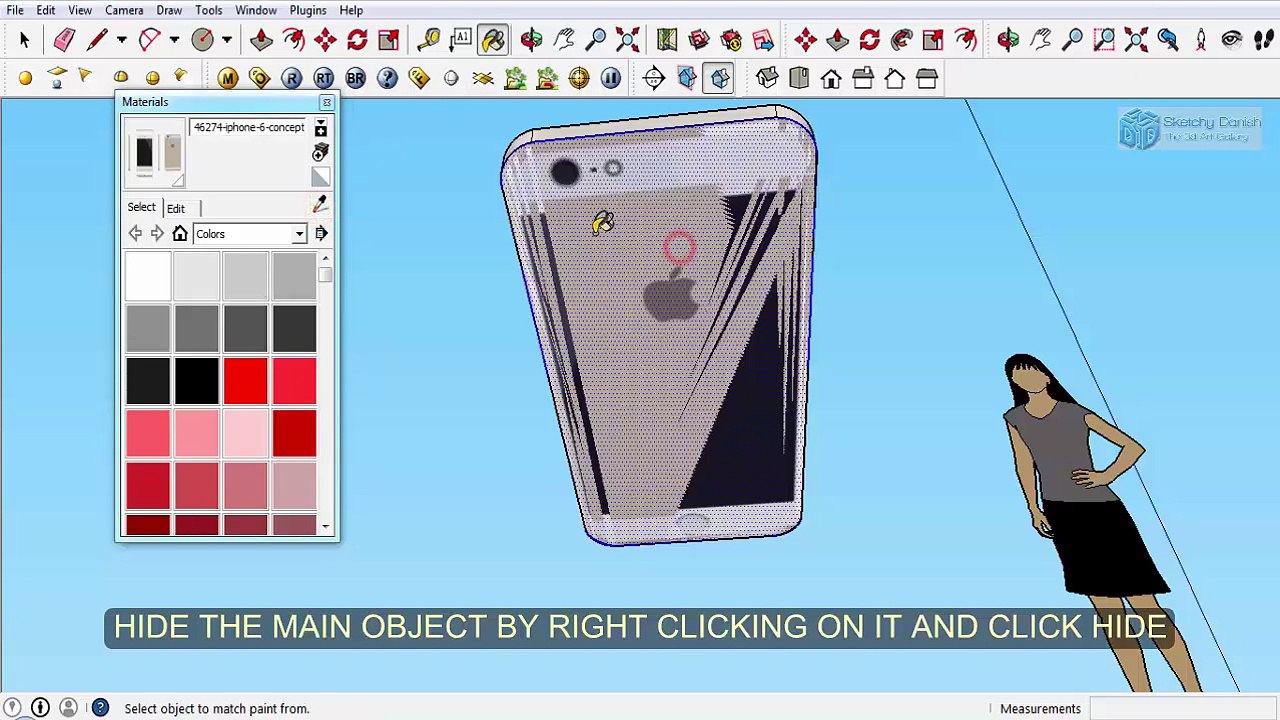Click the Details flyout arrow beside Colors
1280x720 pixels.
point(321,233)
